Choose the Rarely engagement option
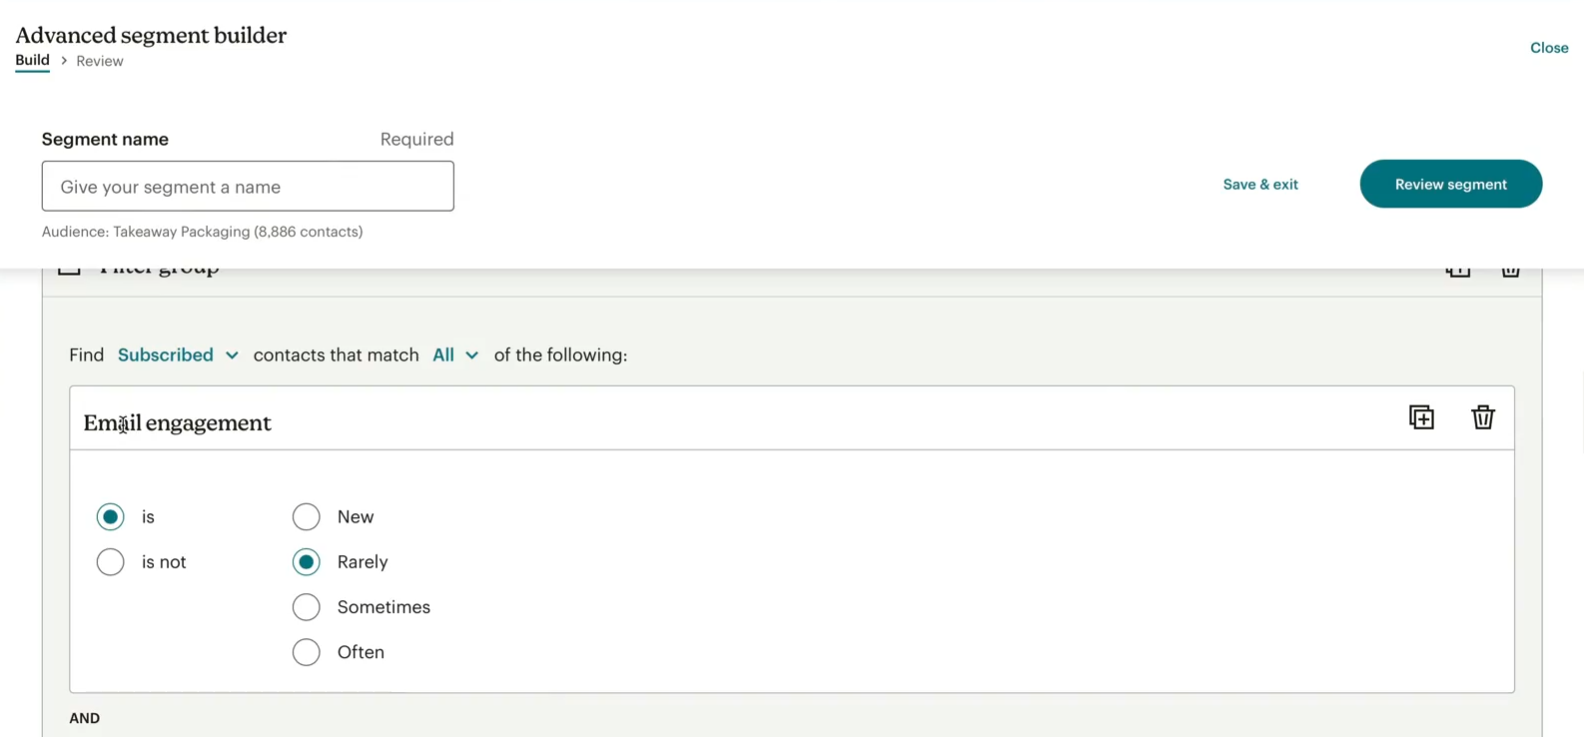Screen dimensions: 1584x737 pyautogui.click(x=306, y=562)
